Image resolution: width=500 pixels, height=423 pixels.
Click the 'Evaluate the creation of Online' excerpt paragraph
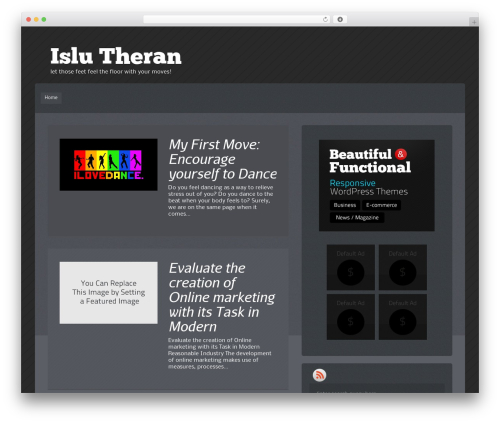(219, 353)
